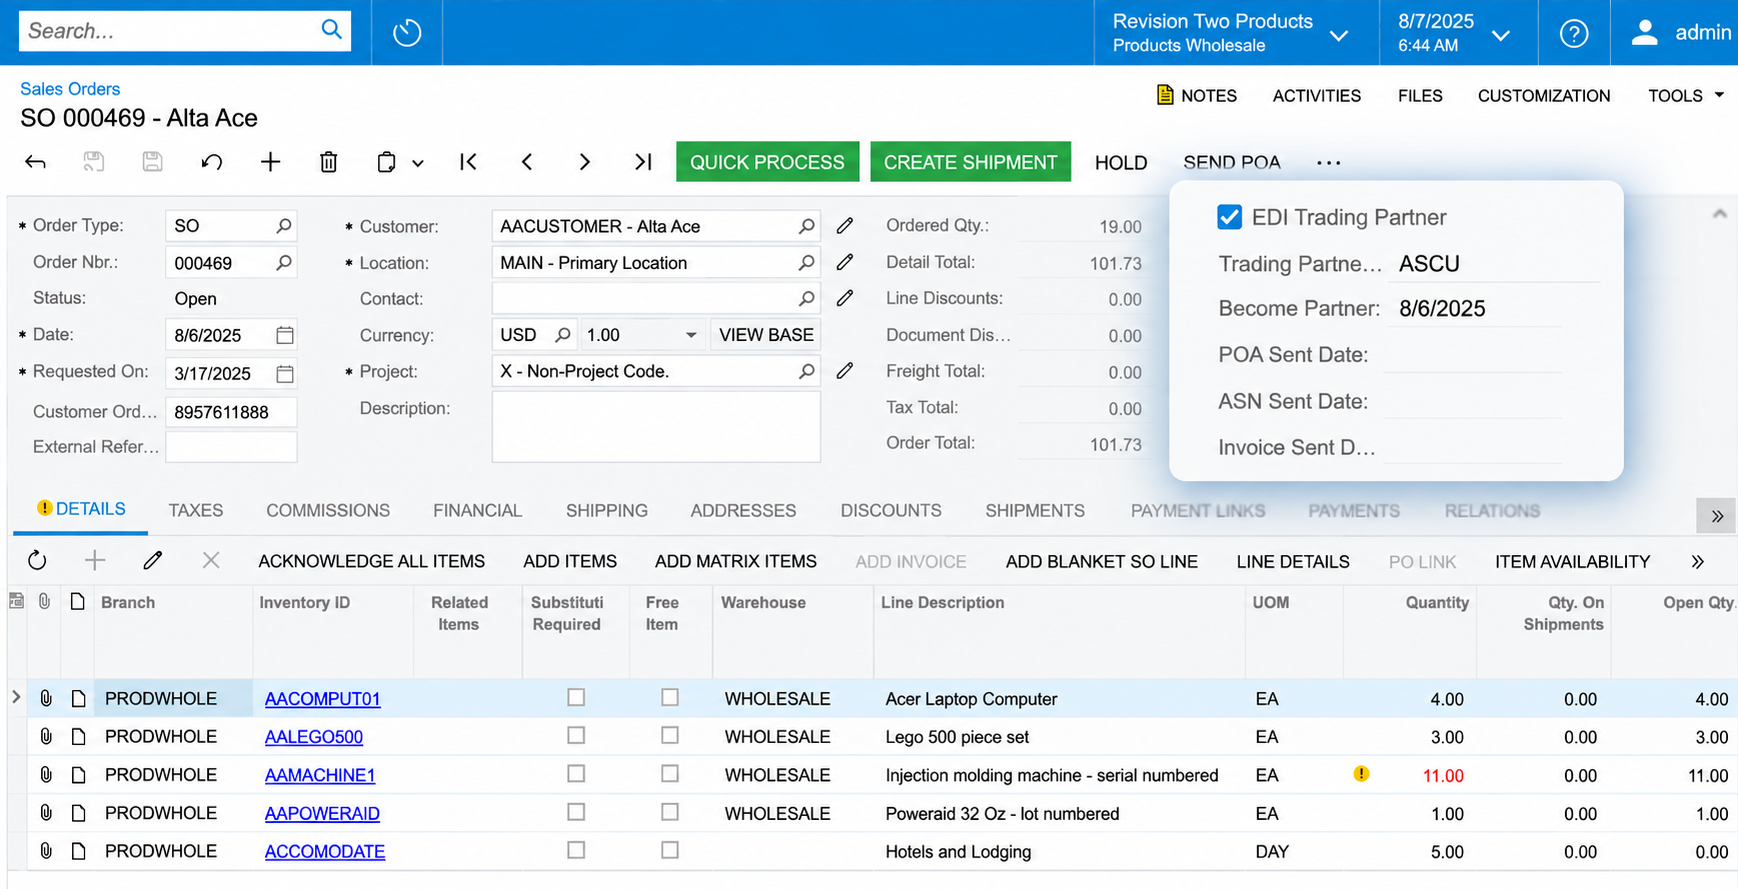Open the business date dropdown
Image resolution: width=1738 pixels, height=889 pixels.
(x=1500, y=36)
